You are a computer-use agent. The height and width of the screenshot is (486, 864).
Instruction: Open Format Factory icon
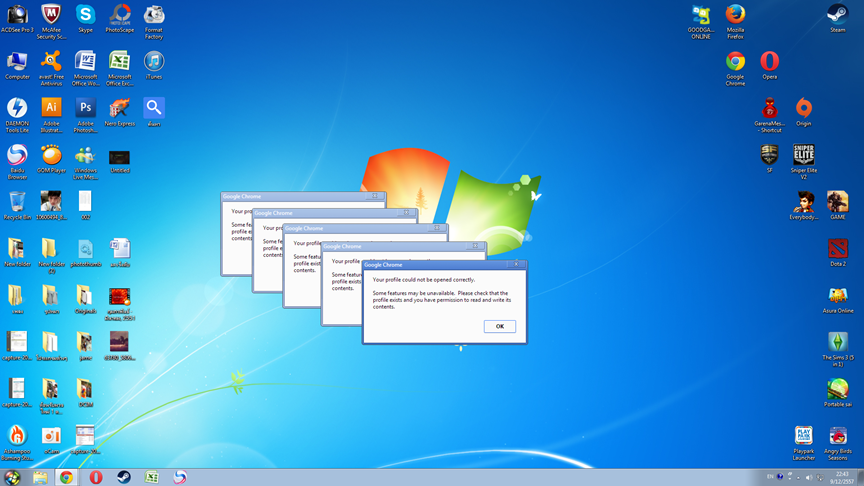click(x=154, y=21)
